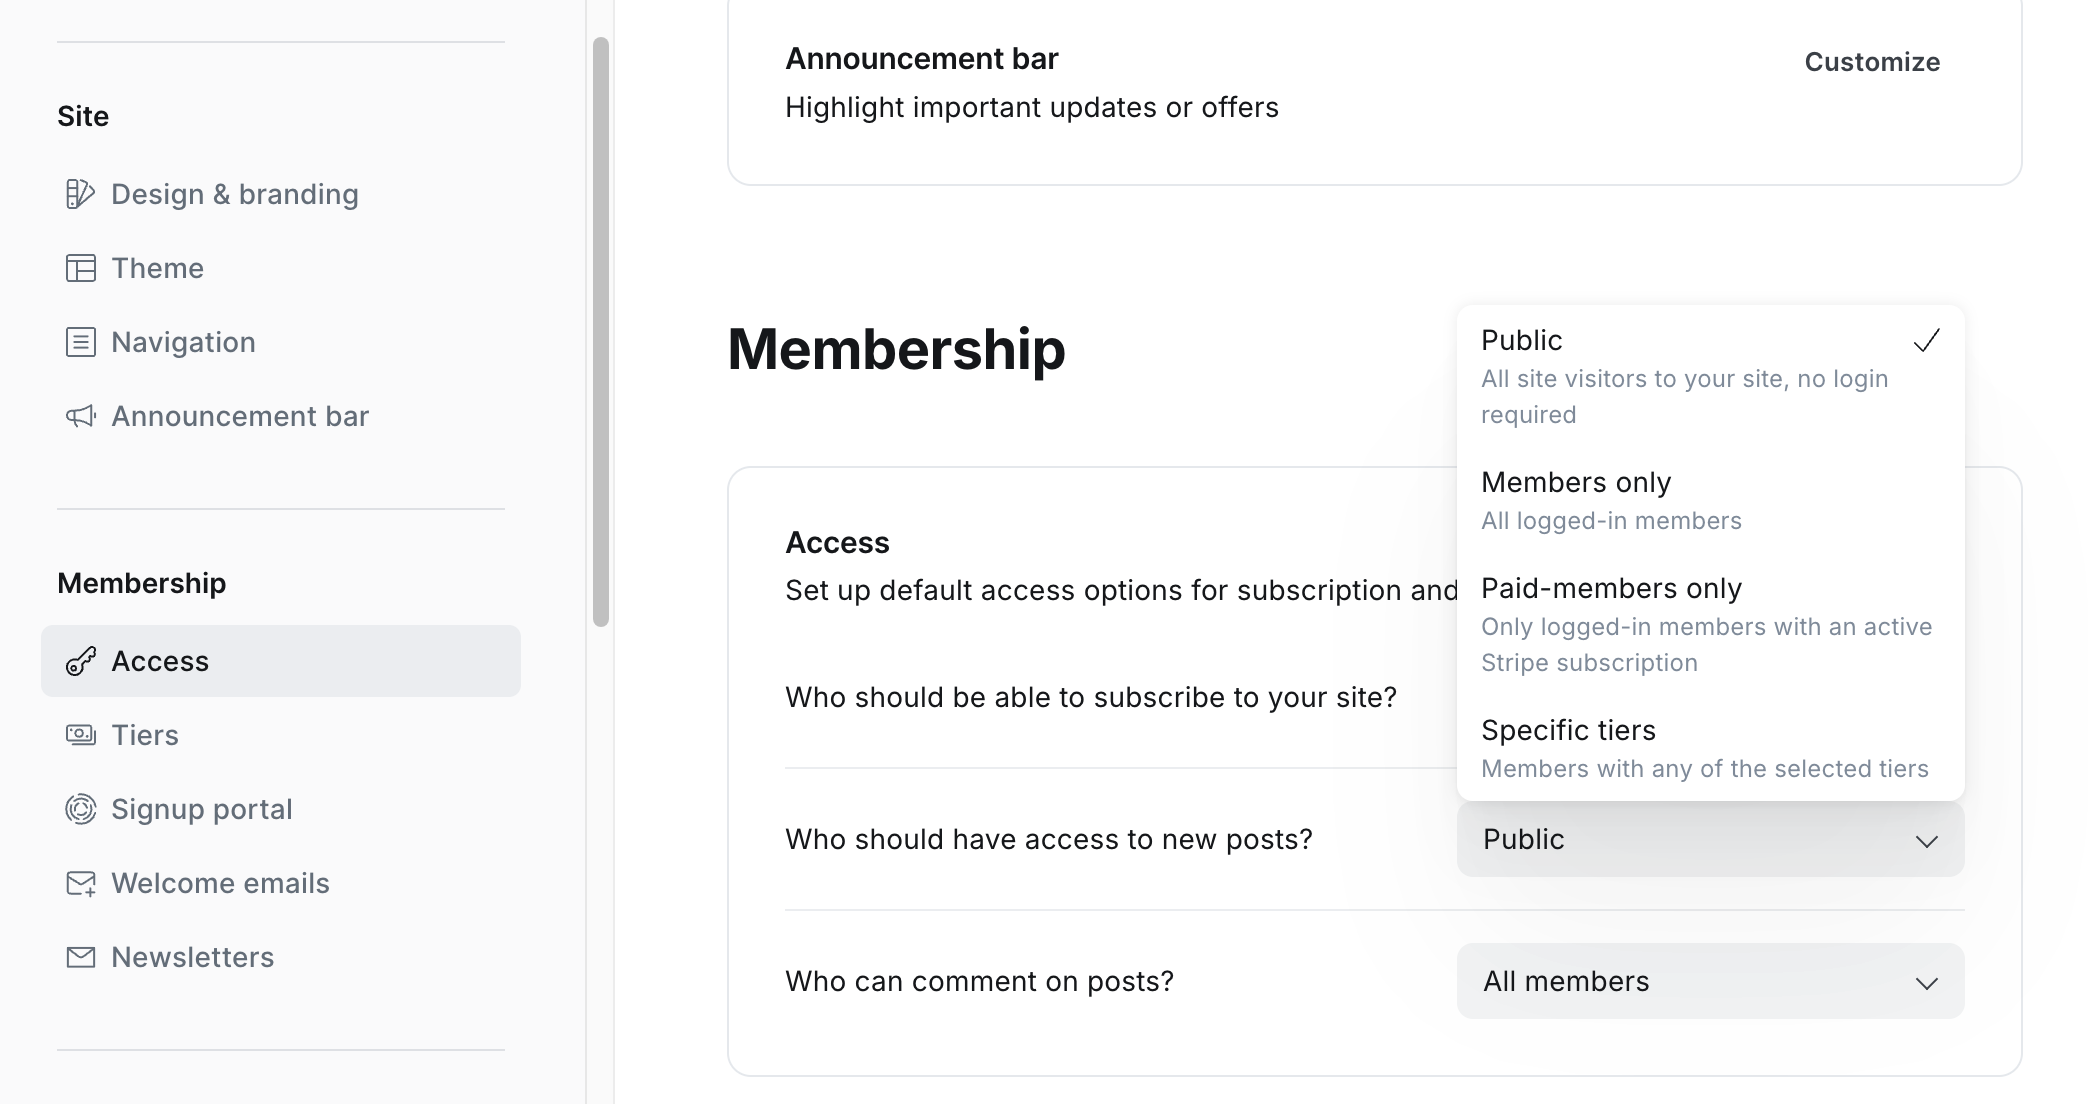Image resolution: width=2088 pixels, height=1104 pixels.
Task: Click the Design & branding paintbrush icon
Action: click(x=80, y=194)
